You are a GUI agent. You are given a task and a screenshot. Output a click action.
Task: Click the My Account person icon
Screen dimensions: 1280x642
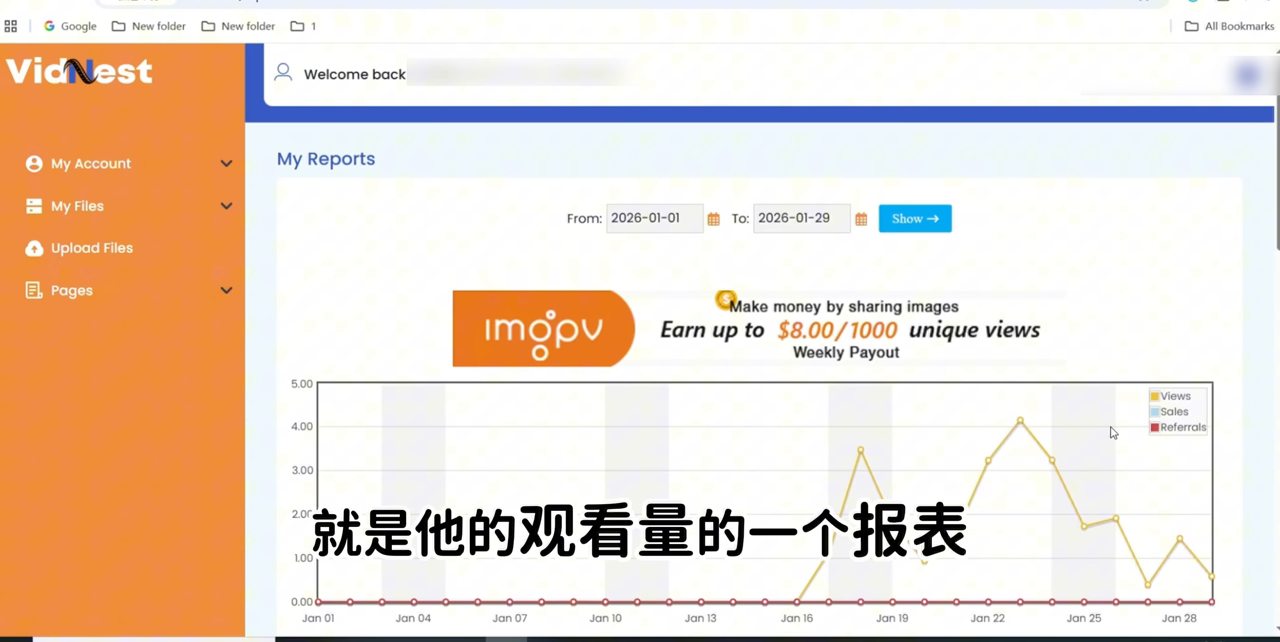pyautogui.click(x=34, y=164)
